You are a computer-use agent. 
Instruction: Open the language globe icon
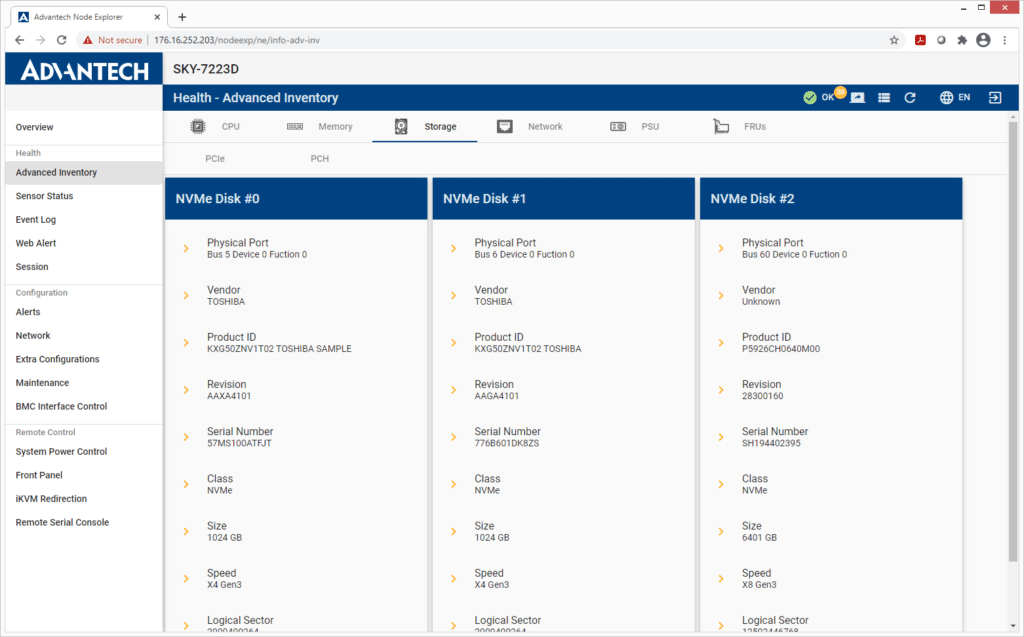(946, 97)
